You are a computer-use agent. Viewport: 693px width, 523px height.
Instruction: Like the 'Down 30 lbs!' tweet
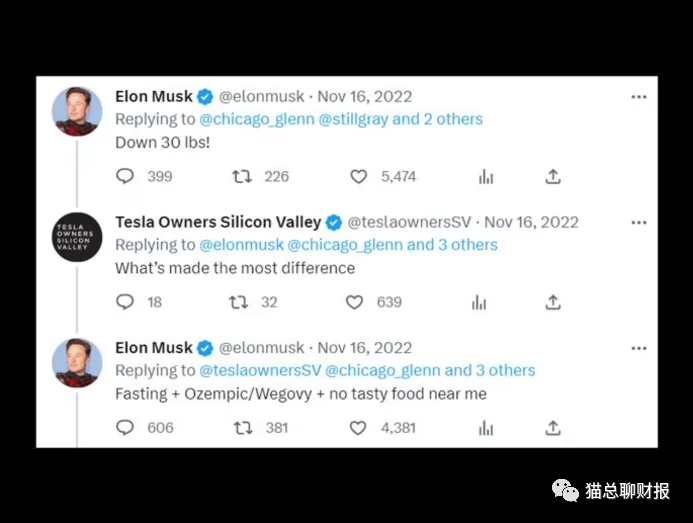(358, 176)
